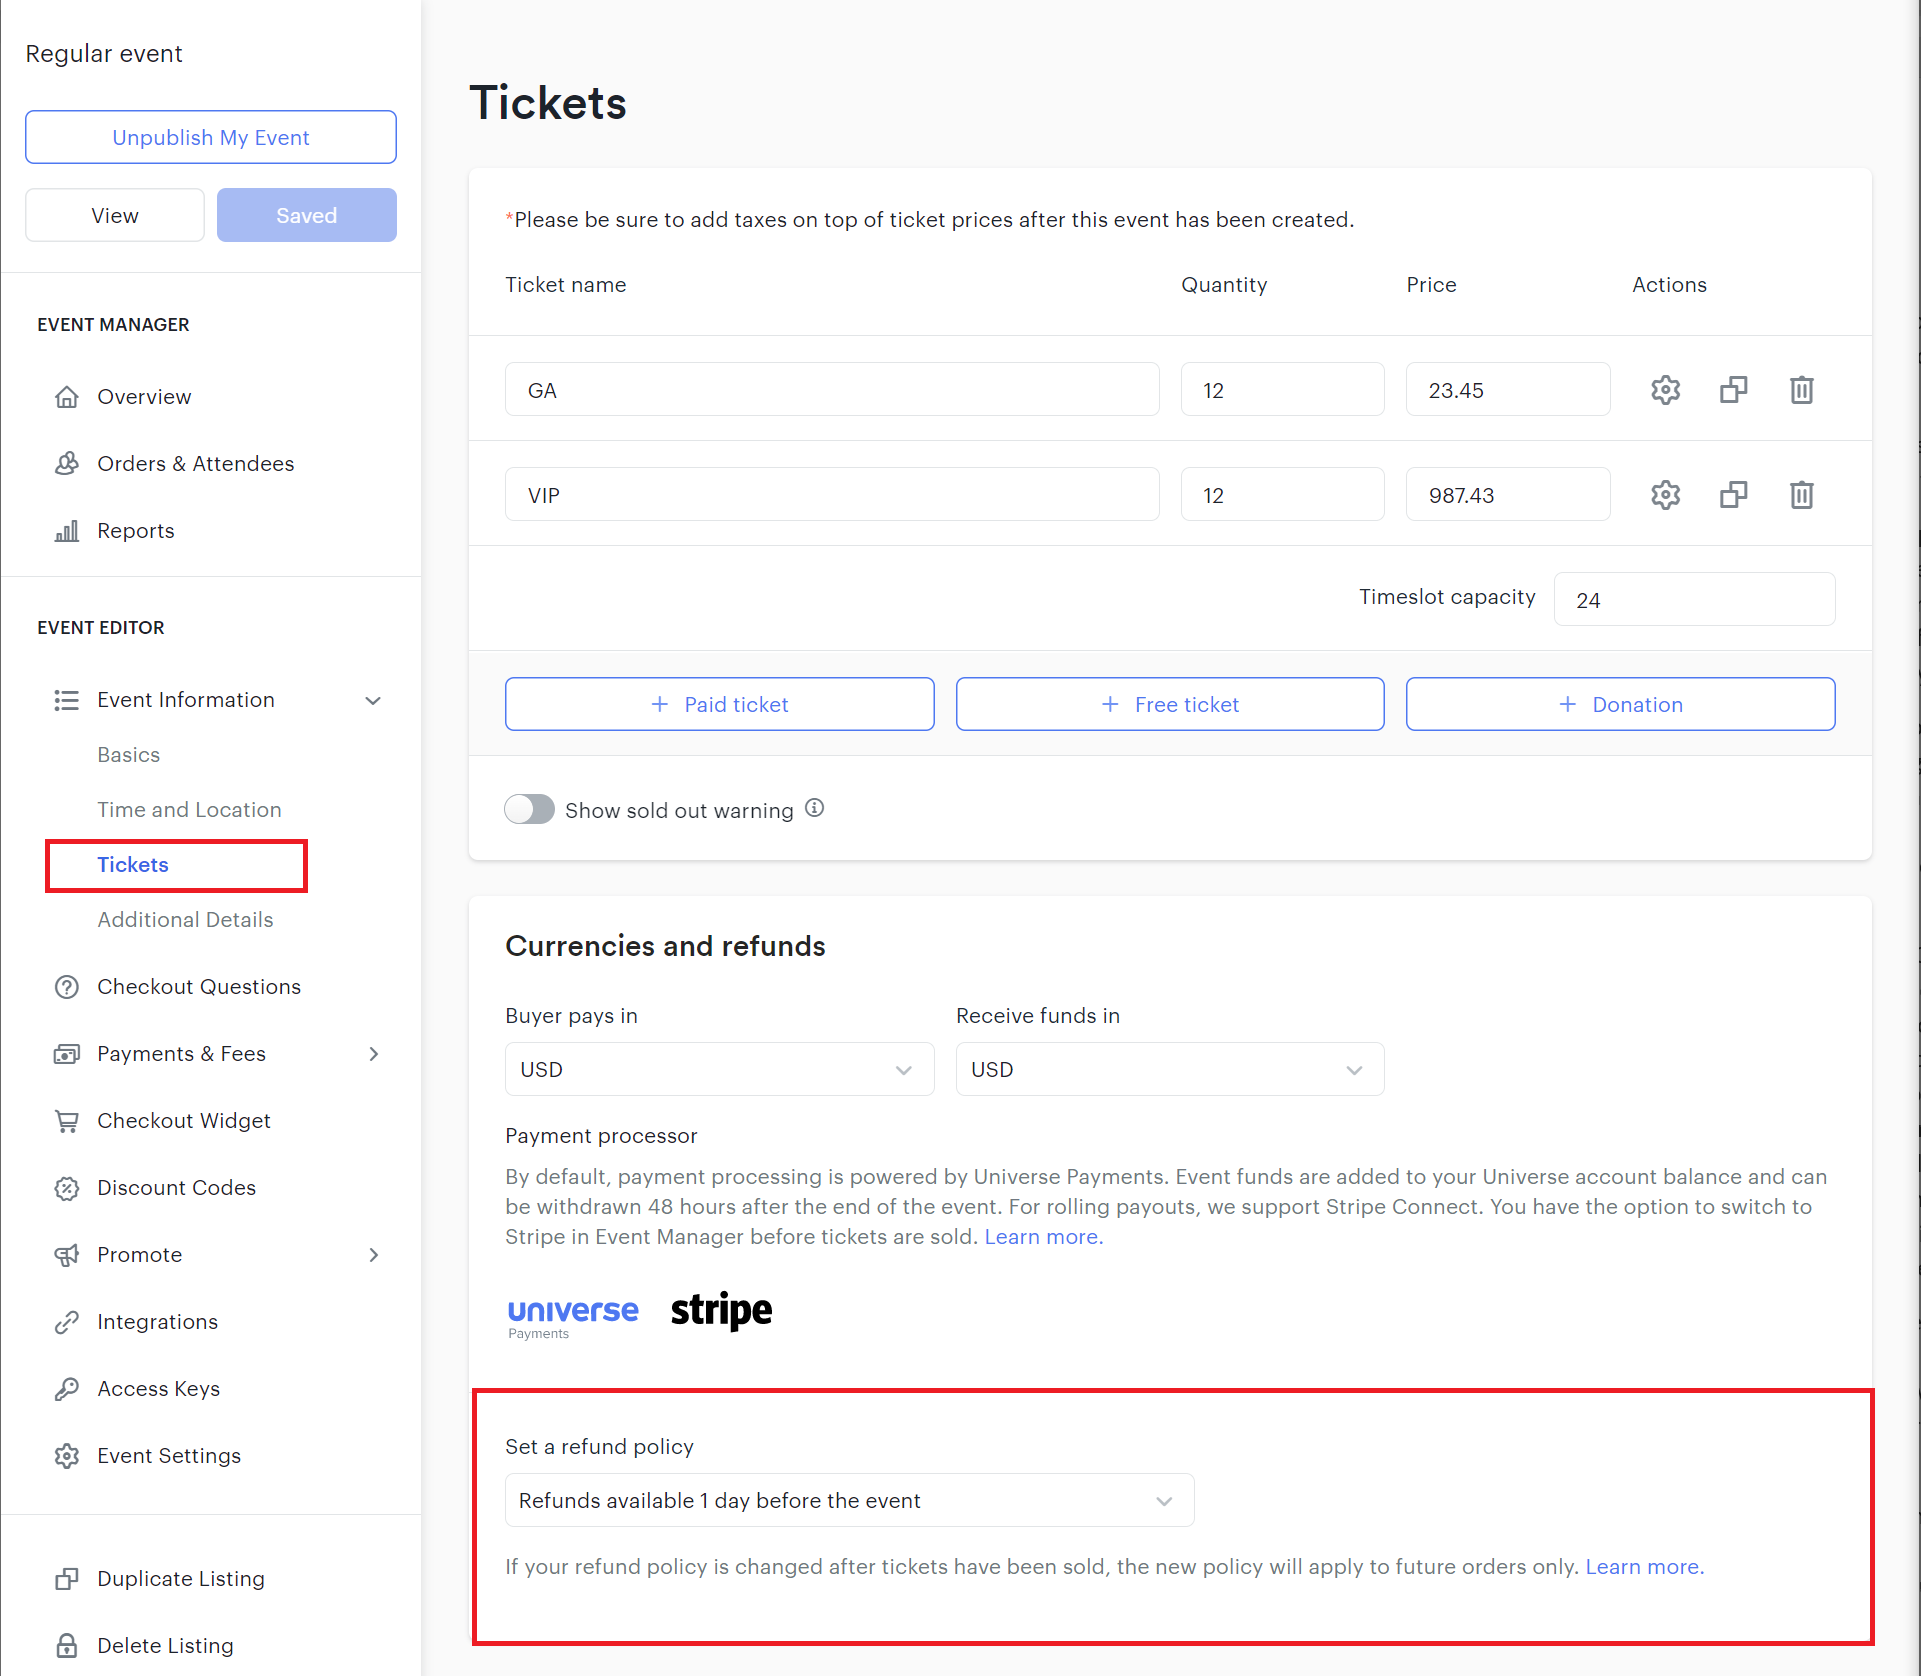Click info icon beside sold out warning
This screenshot has width=1921, height=1676.
point(815,808)
